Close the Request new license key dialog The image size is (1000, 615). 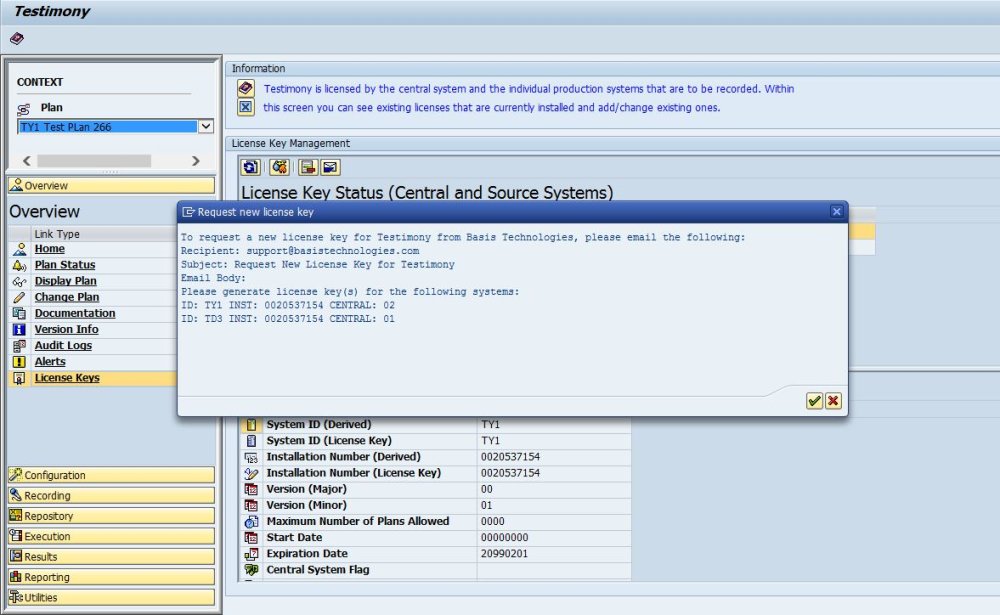tap(837, 212)
